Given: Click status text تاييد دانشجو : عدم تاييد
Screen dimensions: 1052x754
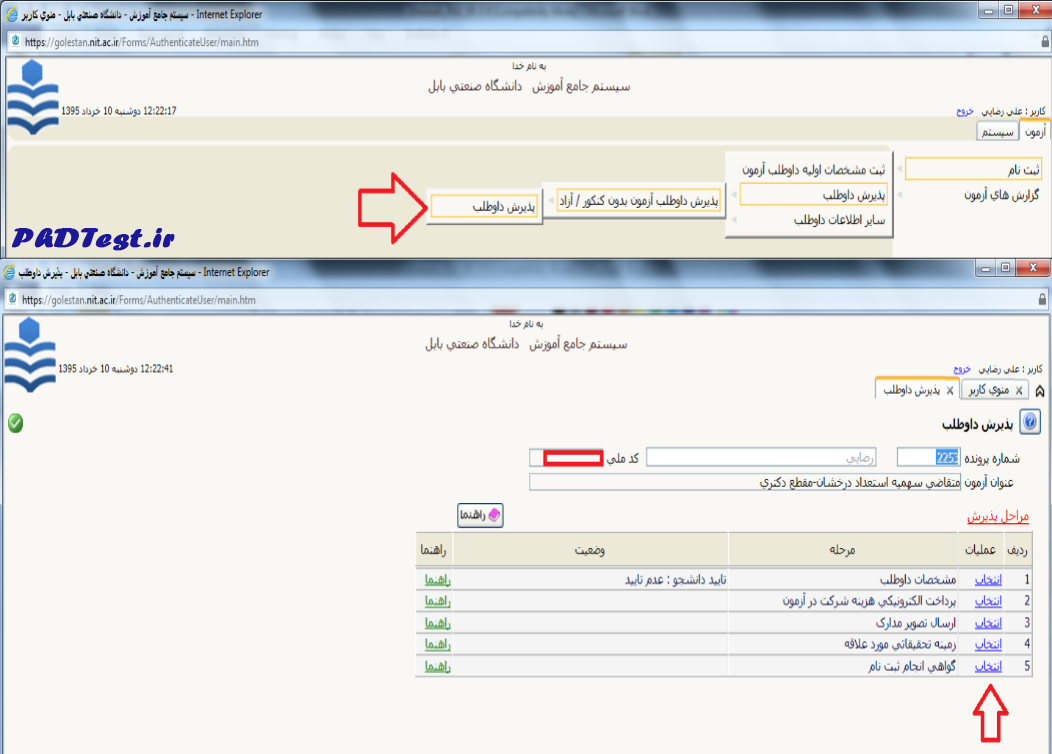Looking at the screenshot, I should click(676, 580).
